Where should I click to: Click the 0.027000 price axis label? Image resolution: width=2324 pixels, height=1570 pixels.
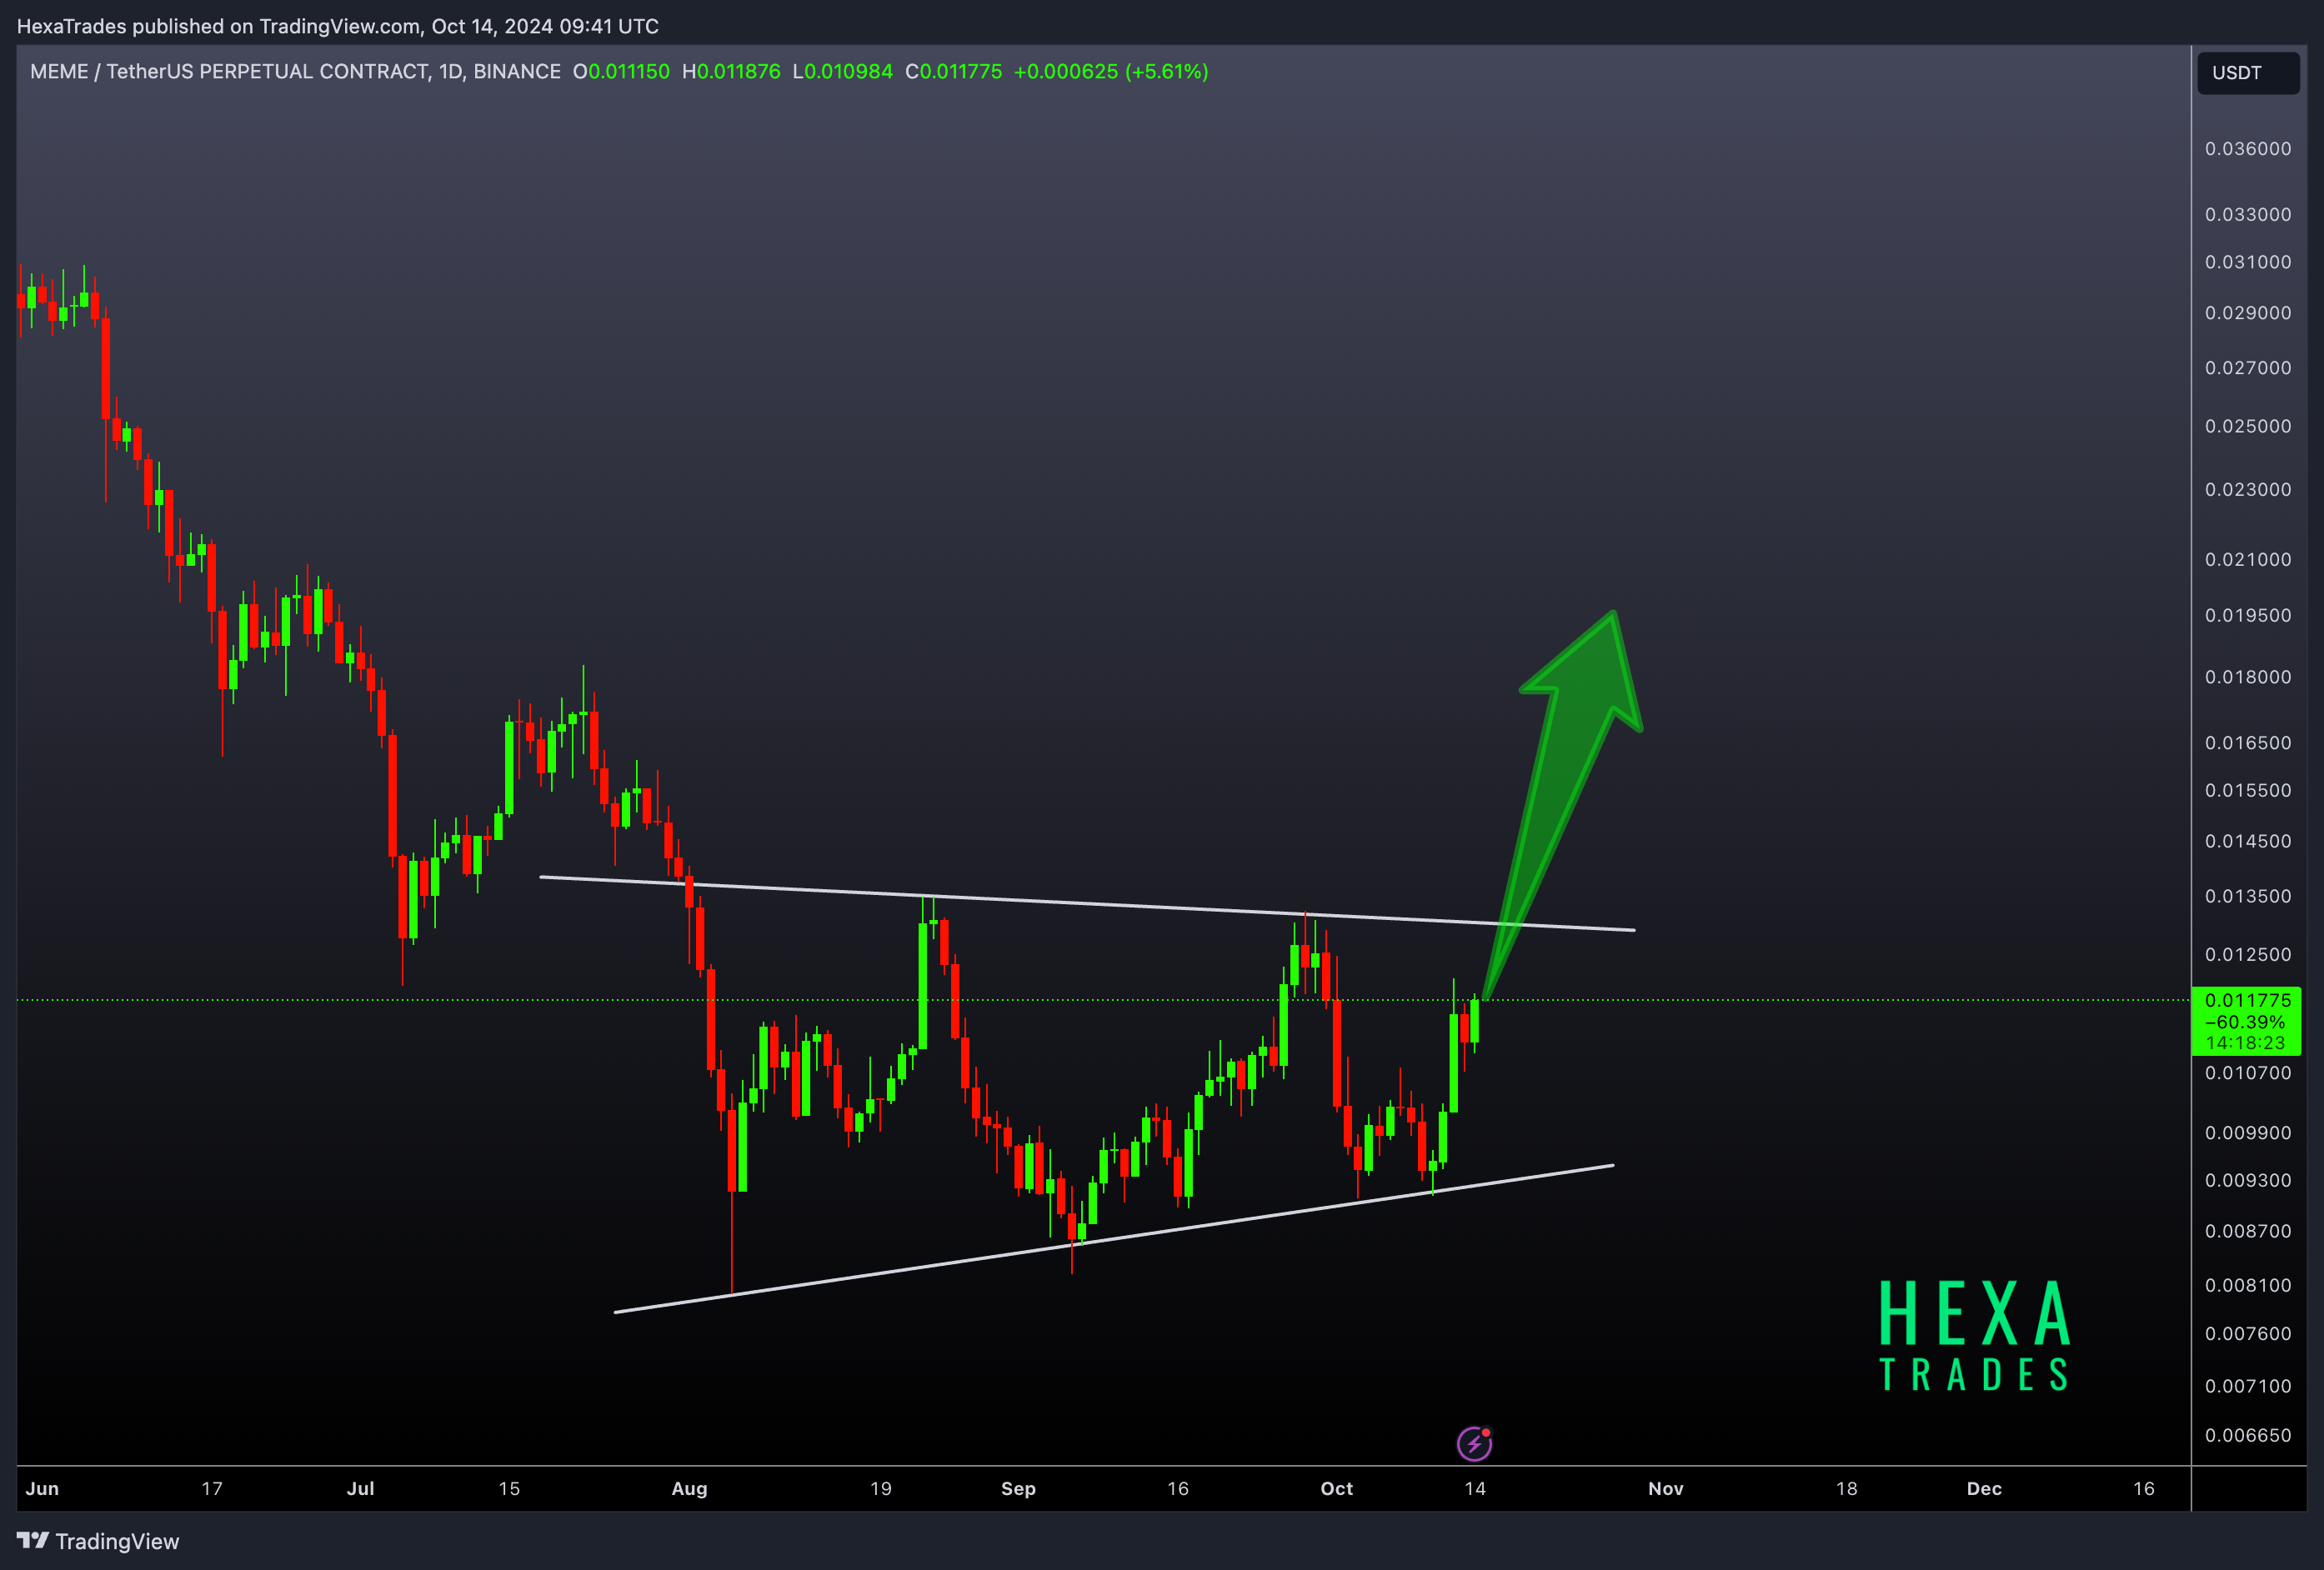tap(2248, 368)
